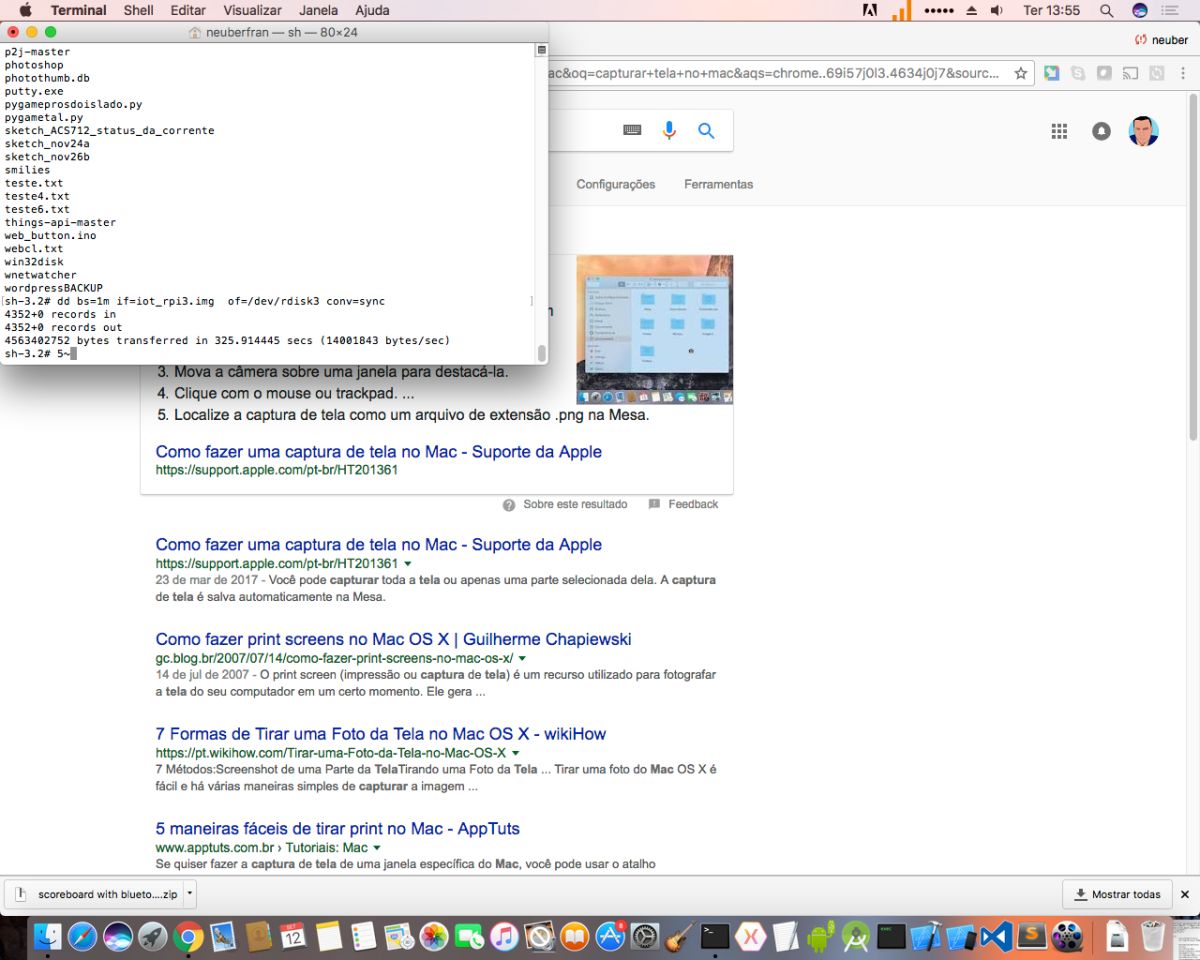Click 'wordpressBACKUP' in the Terminal listing
The width and height of the screenshot is (1200, 960).
tap(54, 288)
